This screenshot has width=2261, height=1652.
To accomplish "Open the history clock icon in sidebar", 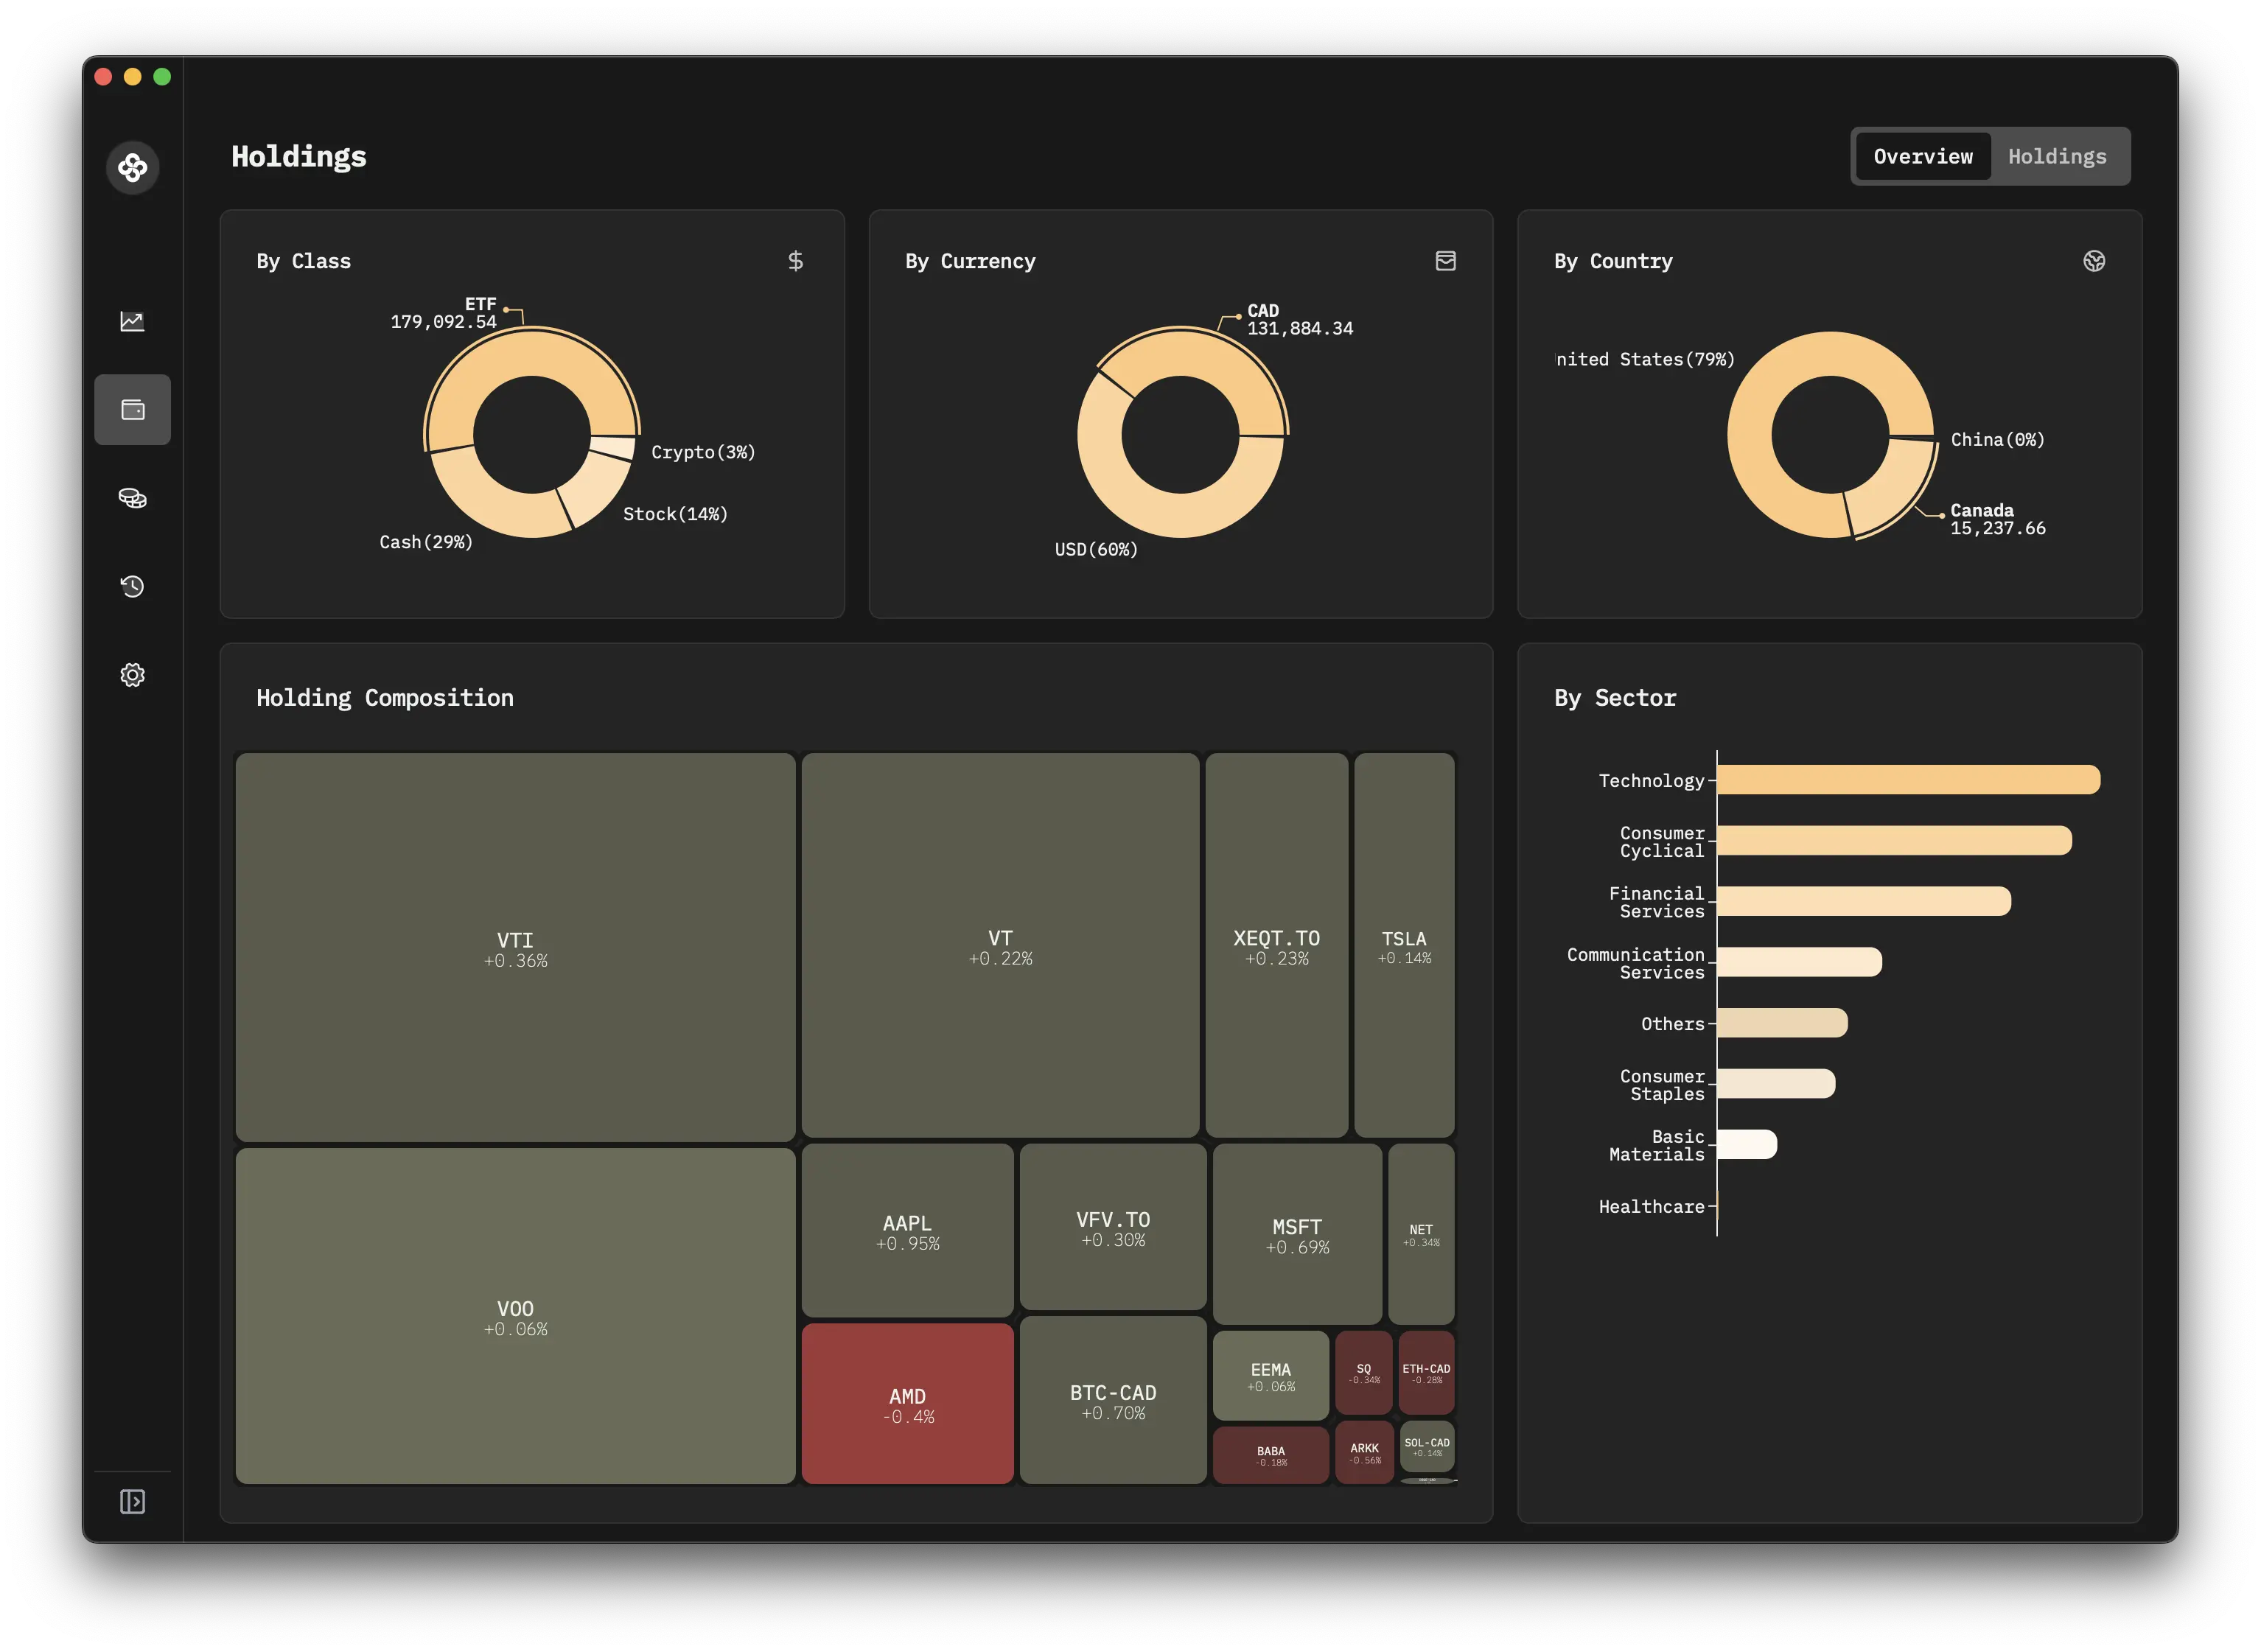I will pos(132,586).
